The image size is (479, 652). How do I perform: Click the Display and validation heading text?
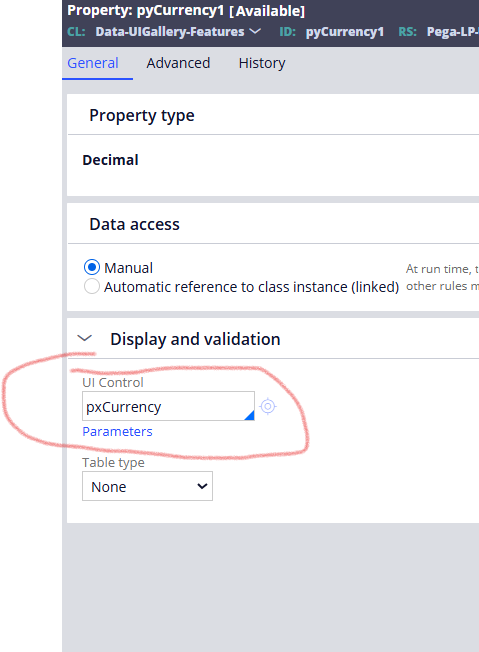tap(195, 339)
